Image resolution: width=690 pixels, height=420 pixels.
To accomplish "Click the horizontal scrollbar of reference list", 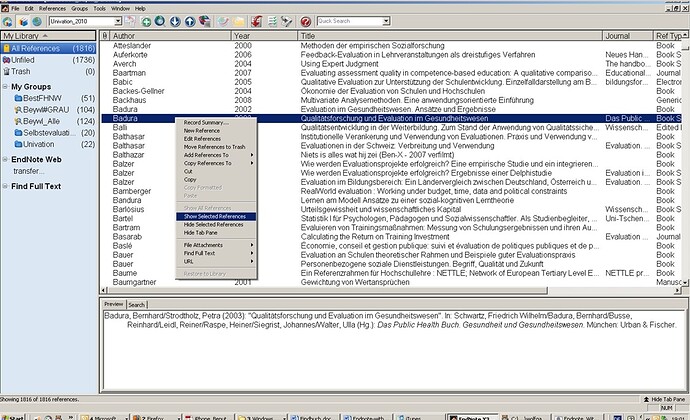I will 328,291.
